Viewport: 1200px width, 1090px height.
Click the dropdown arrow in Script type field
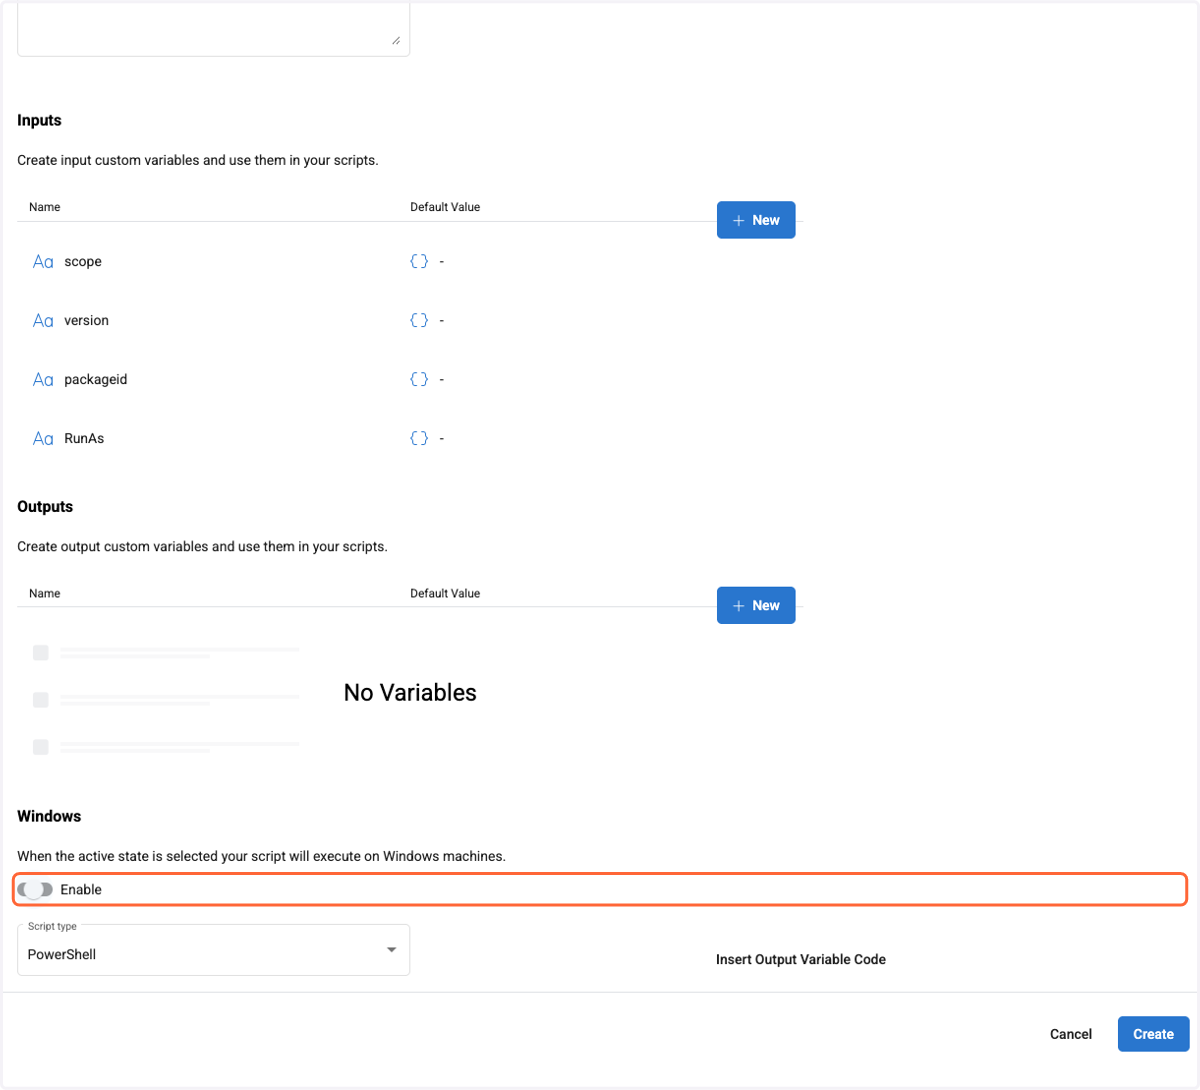pos(391,950)
